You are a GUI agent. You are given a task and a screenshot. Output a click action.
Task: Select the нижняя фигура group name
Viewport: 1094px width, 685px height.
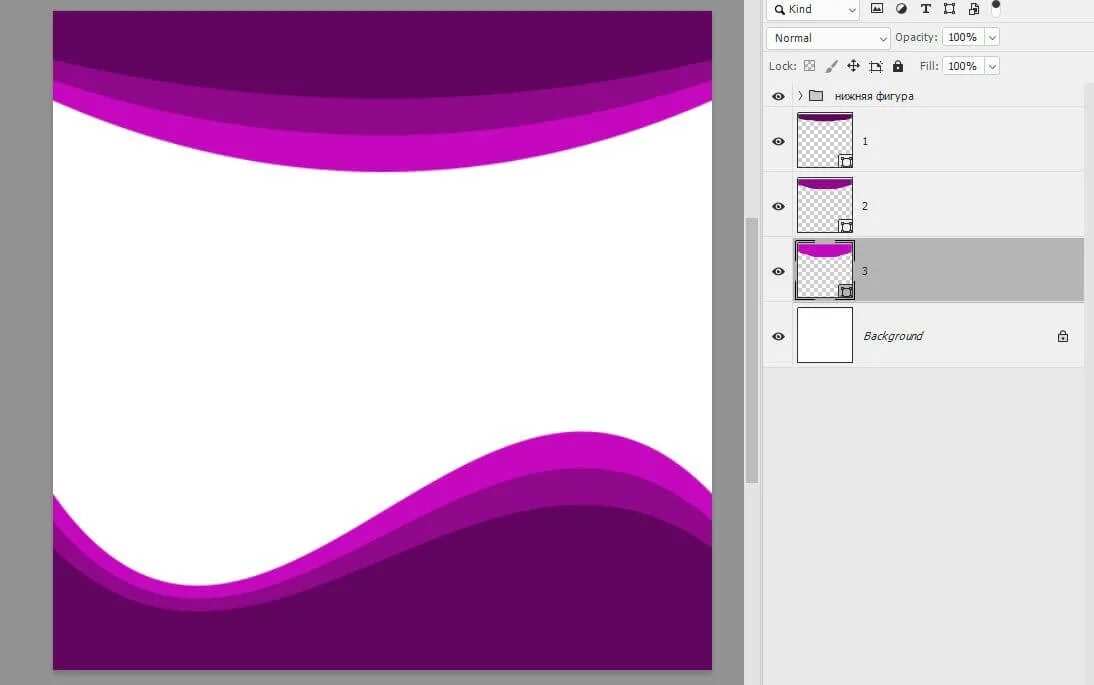[874, 96]
